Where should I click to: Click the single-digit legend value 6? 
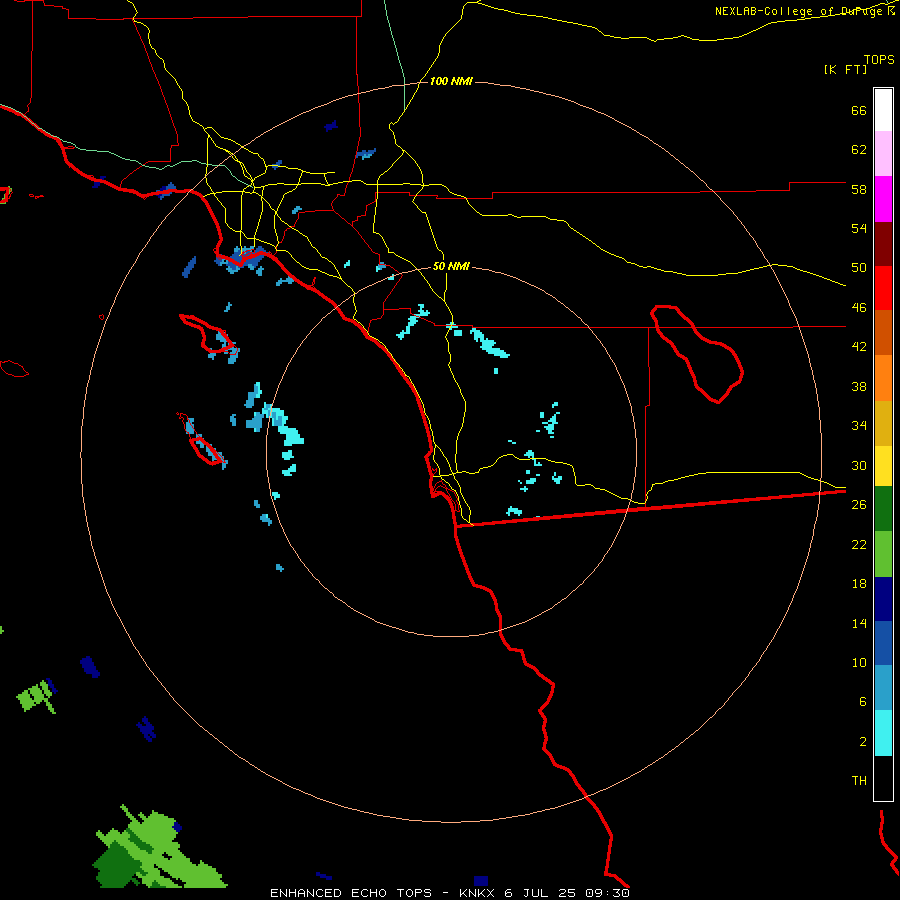coord(863,702)
